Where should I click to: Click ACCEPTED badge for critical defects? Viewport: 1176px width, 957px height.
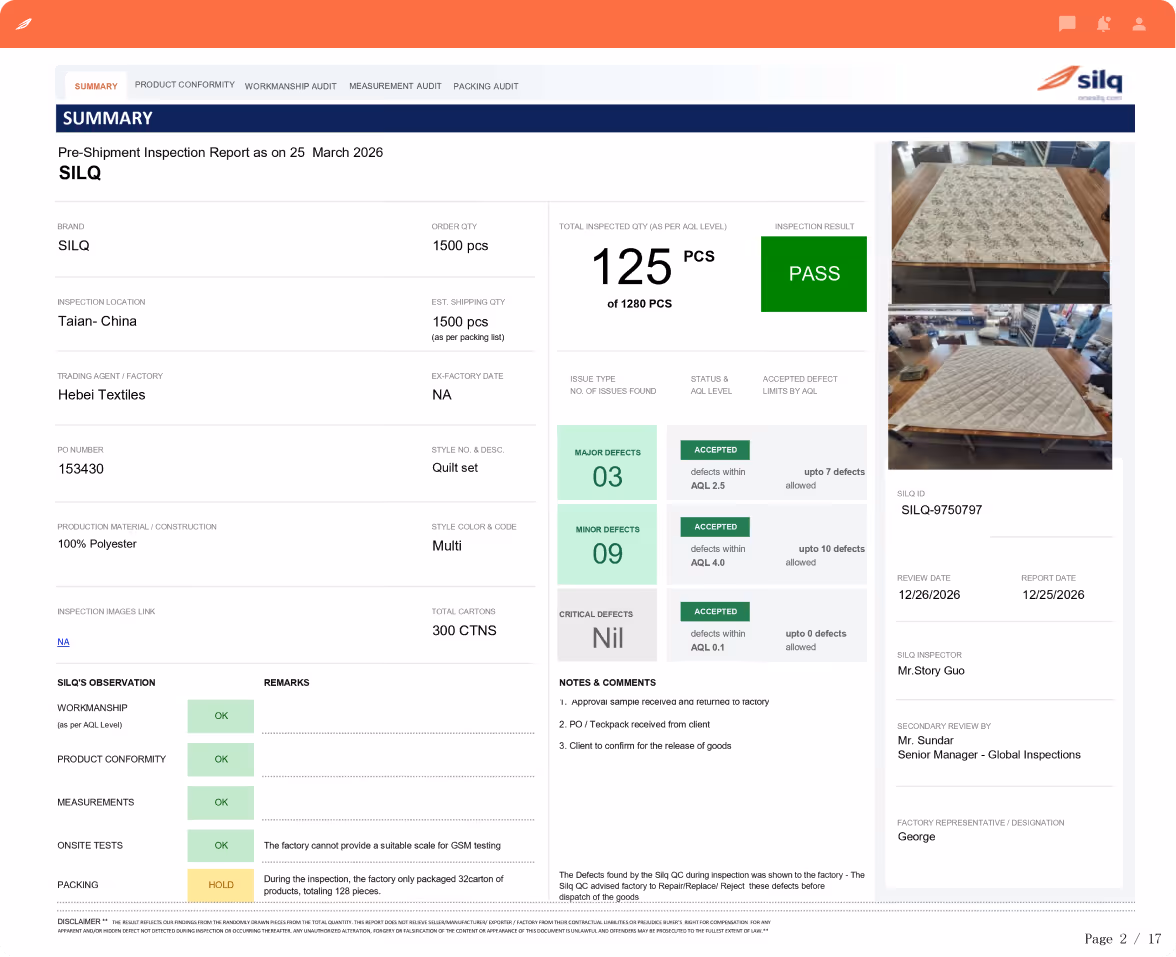coord(715,611)
